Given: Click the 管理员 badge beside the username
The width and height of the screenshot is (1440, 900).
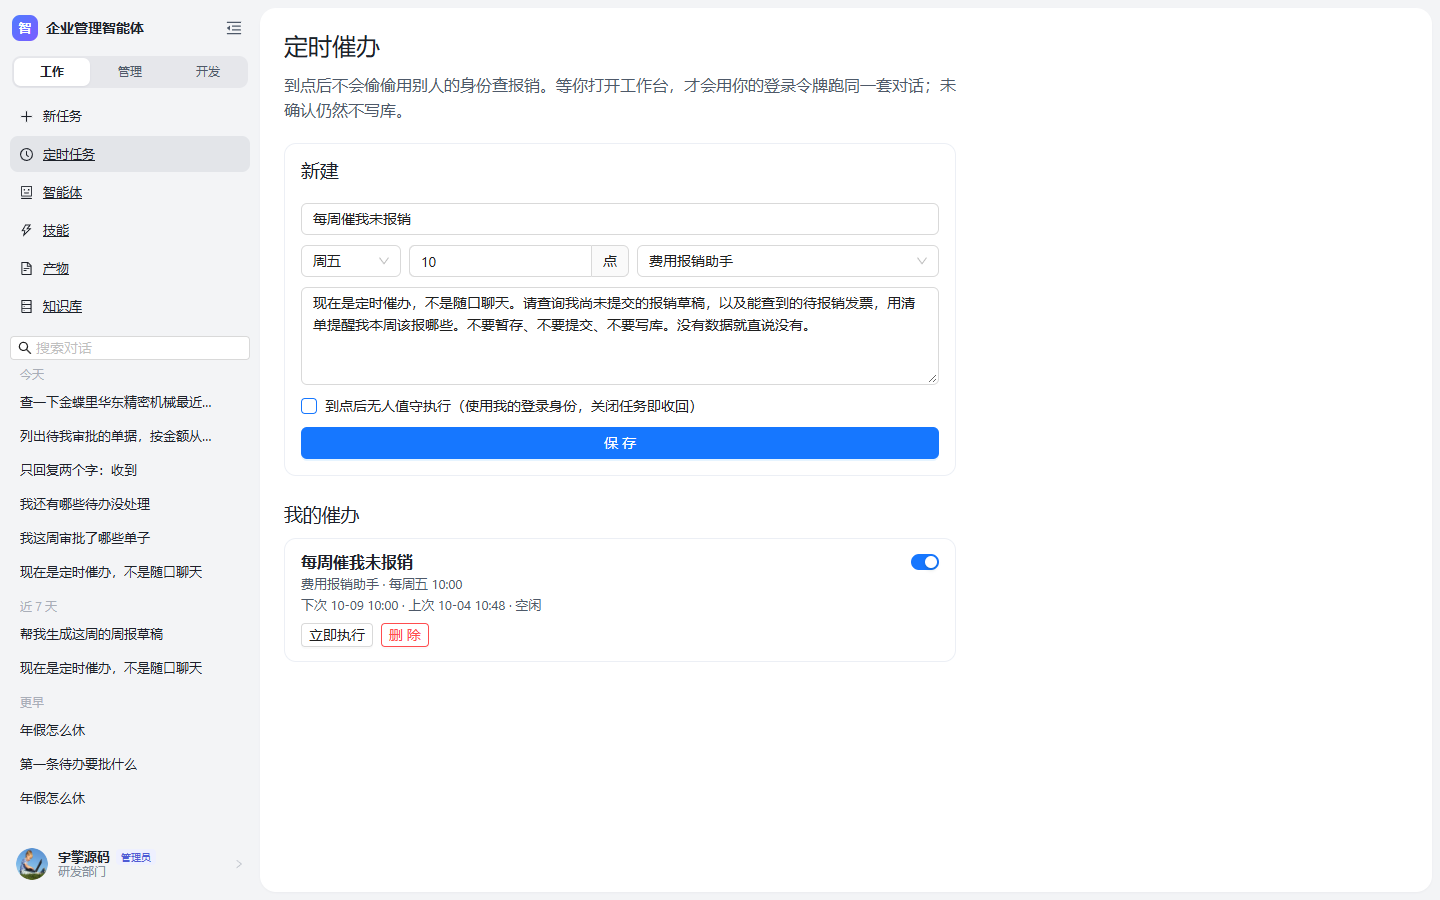Looking at the screenshot, I should pyautogui.click(x=136, y=857).
